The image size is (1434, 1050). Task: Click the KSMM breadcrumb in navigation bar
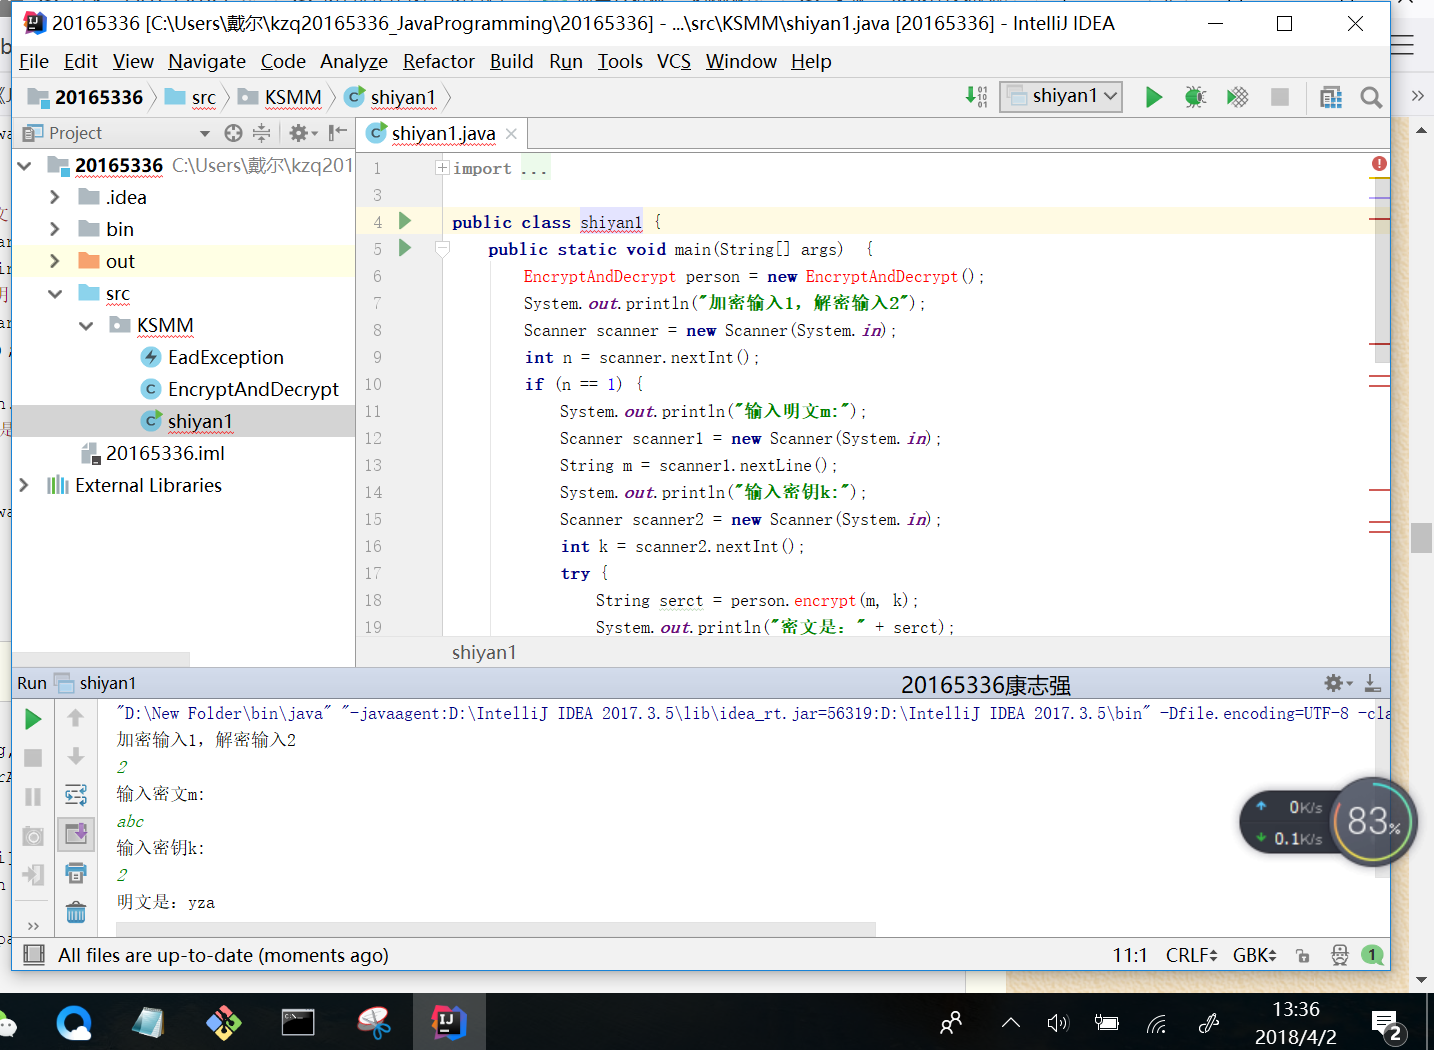pos(292,97)
